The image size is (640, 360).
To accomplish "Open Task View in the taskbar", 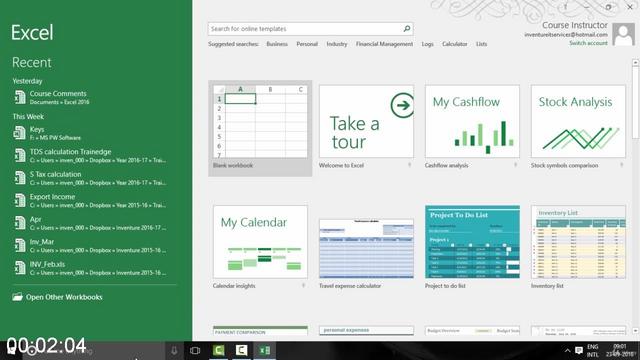I will point(195,350).
